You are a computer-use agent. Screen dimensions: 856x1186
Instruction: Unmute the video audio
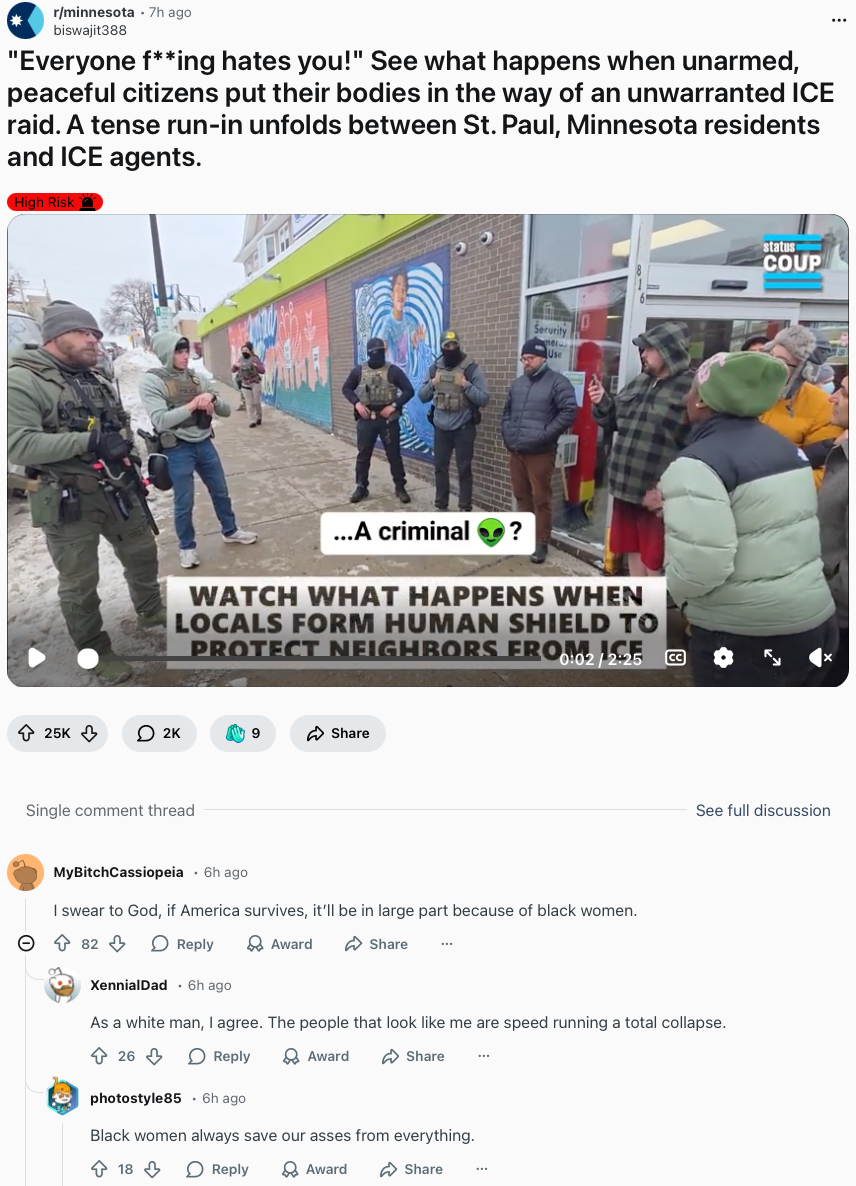click(x=820, y=658)
